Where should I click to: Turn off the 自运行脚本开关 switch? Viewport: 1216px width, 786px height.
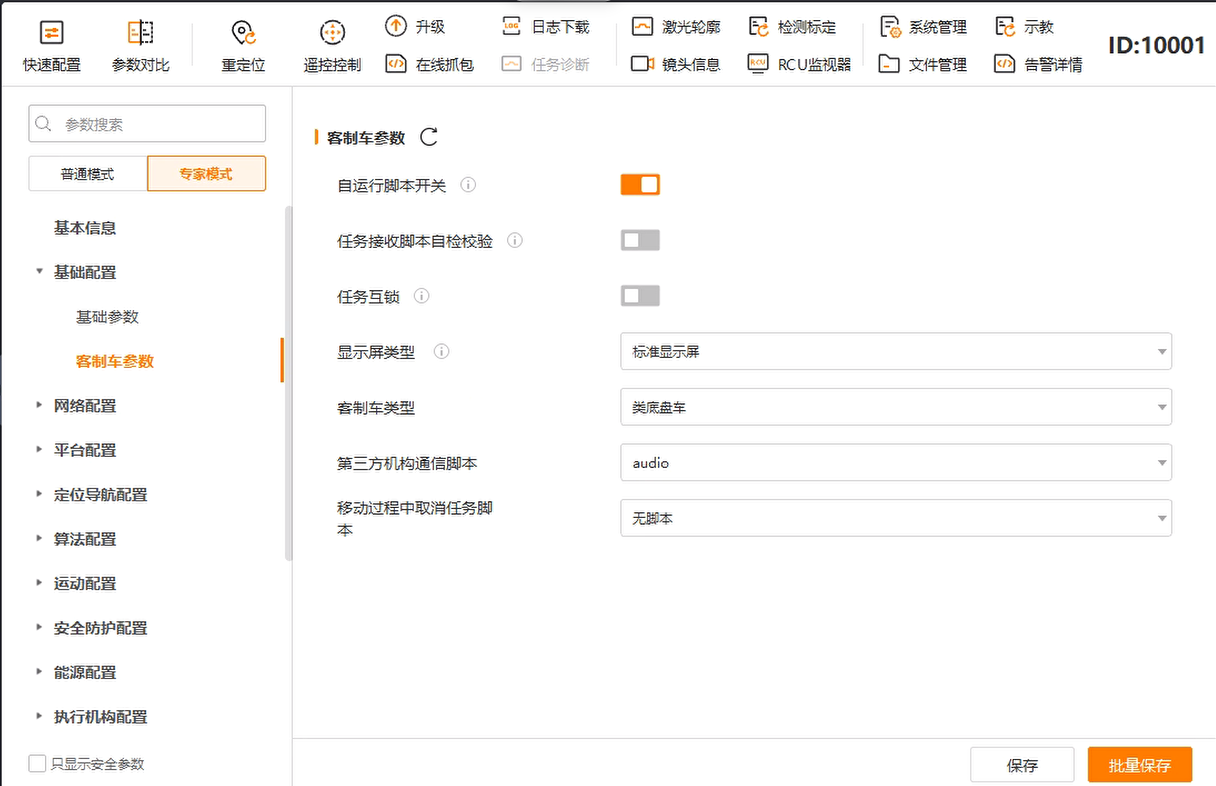click(x=640, y=185)
